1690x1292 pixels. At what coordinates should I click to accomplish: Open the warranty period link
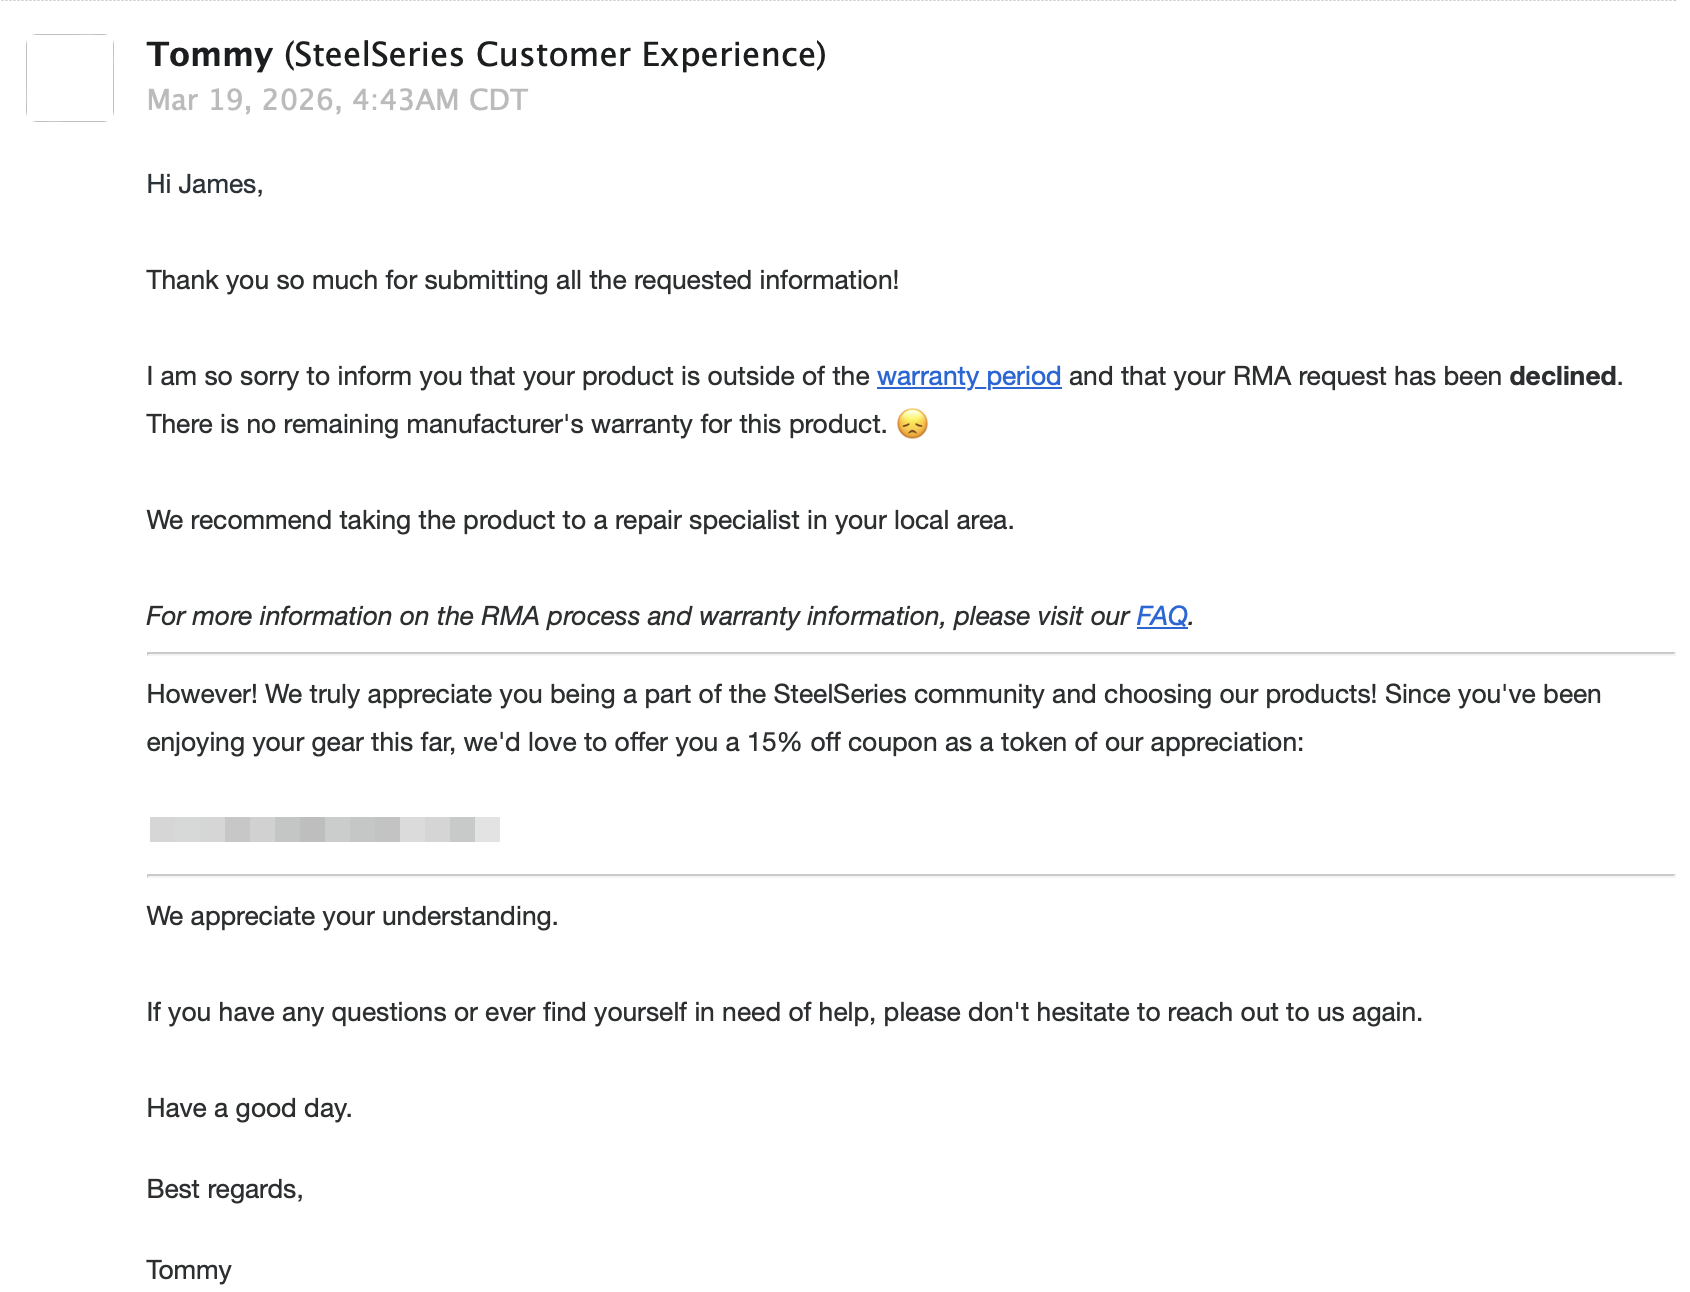point(968,376)
